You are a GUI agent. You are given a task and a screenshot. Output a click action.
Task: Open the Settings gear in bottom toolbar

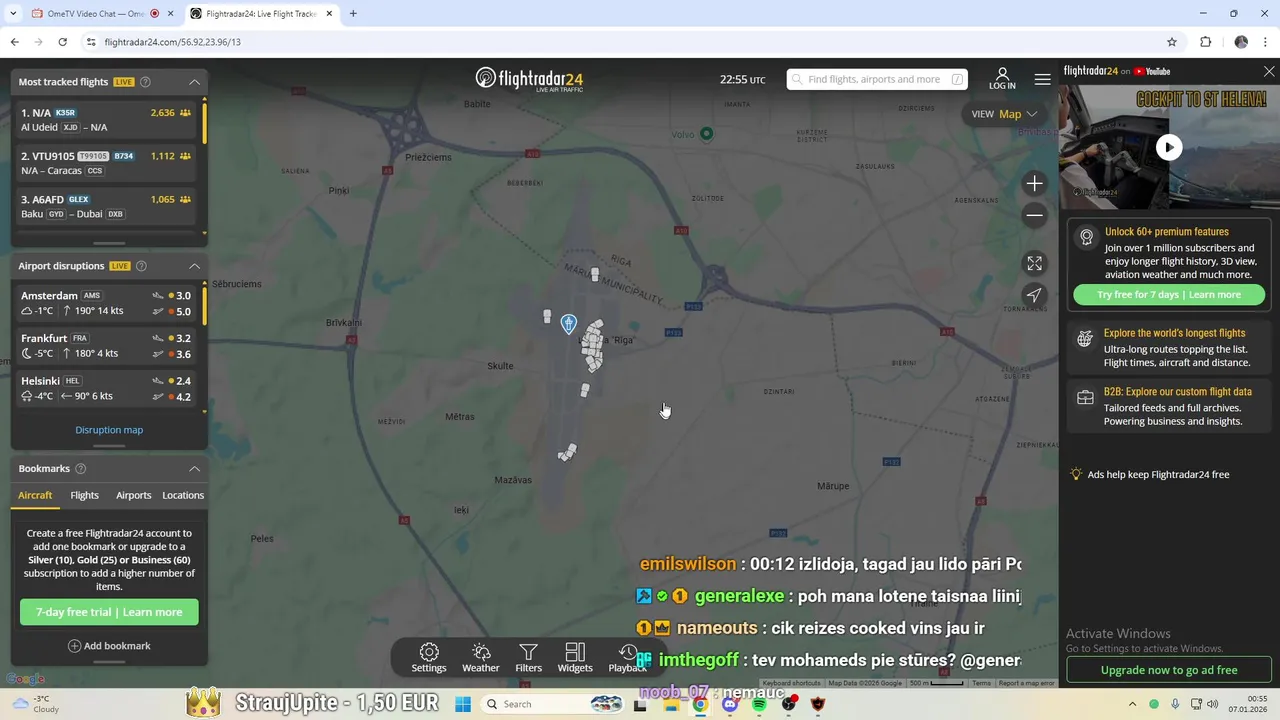429,657
